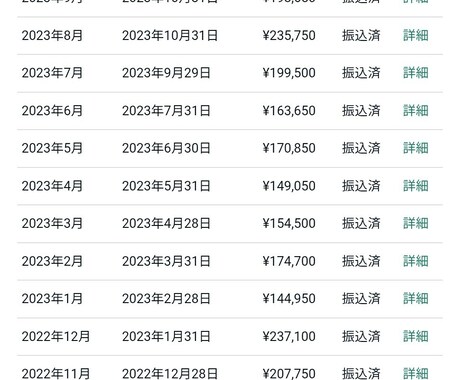Open 詳細 link for 2022年12月 row
The image size is (460, 380).
(416, 336)
